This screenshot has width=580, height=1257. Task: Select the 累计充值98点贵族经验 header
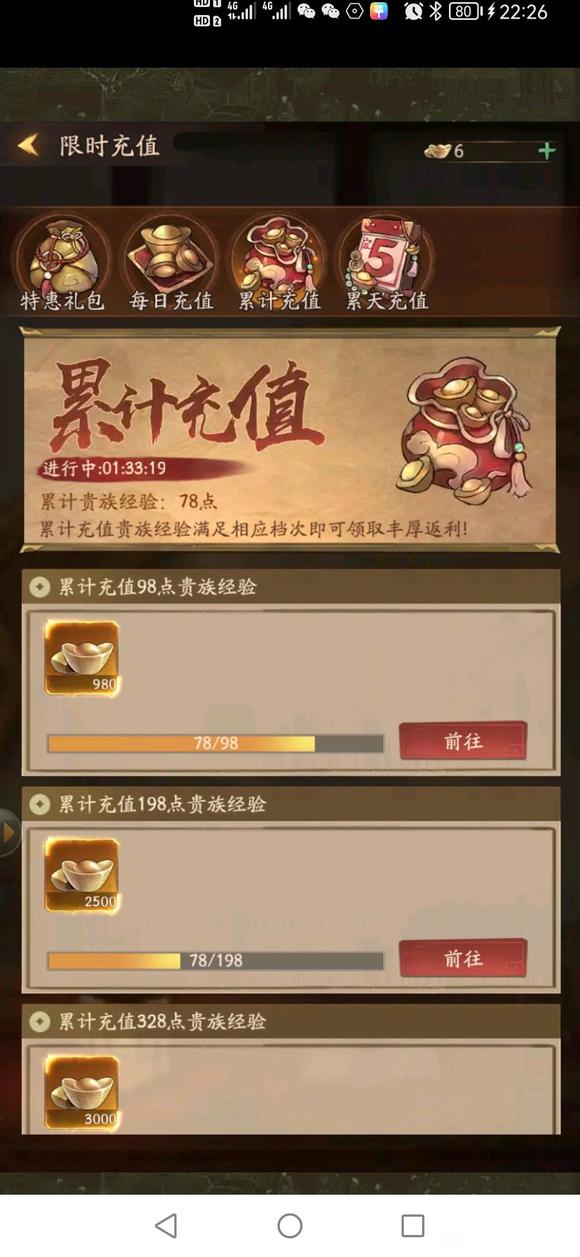pos(291,587)
